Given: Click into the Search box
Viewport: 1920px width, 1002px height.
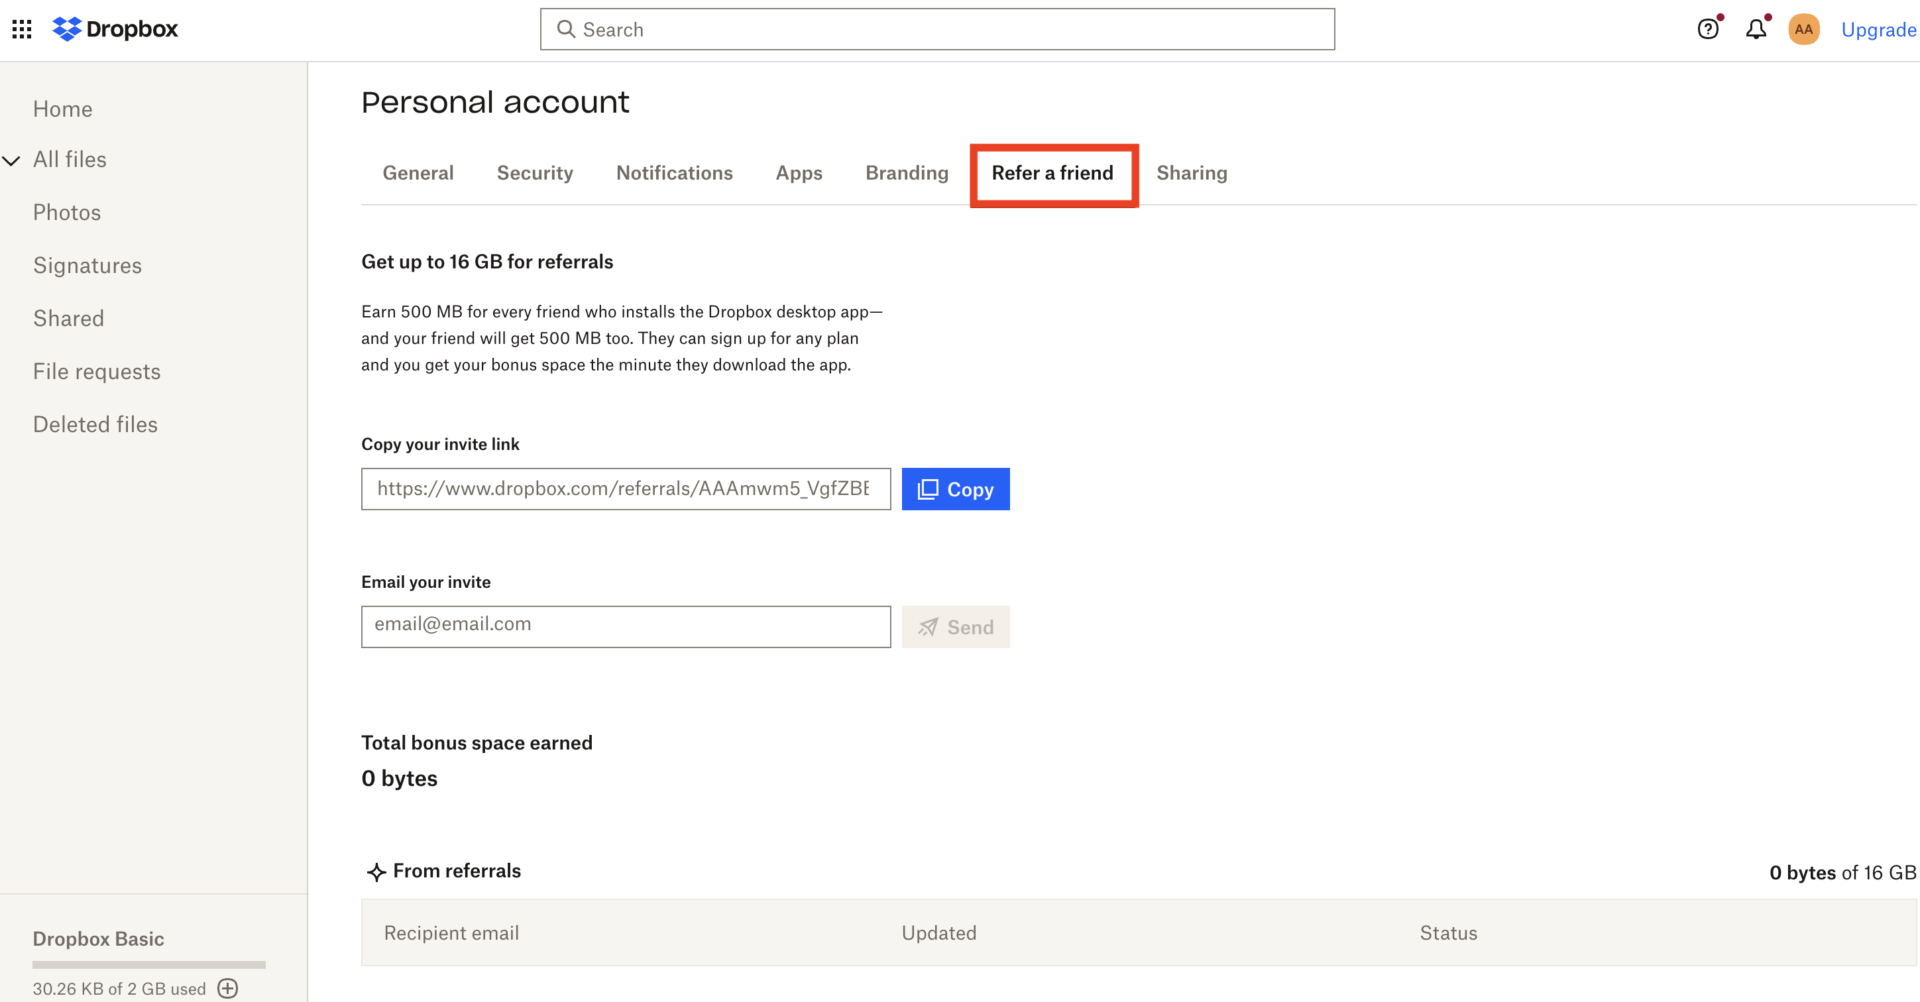Looking at the screenshot, I should coord(937,29).
